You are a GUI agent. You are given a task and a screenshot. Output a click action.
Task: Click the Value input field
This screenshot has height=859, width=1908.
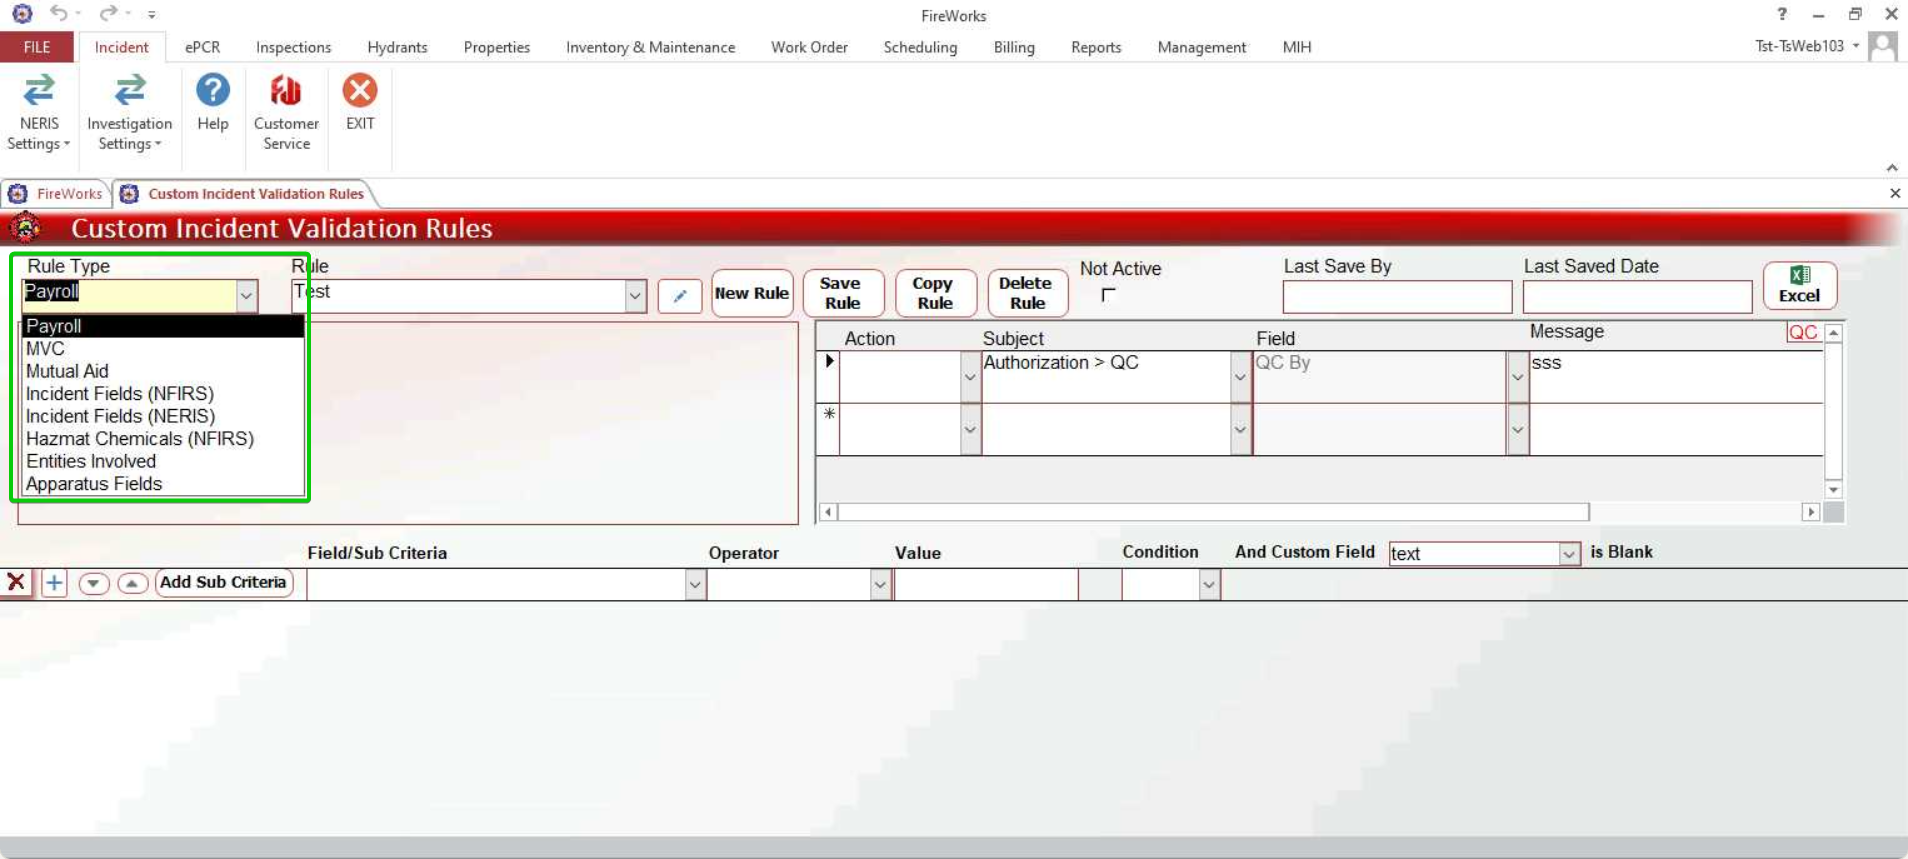point(985,584)
